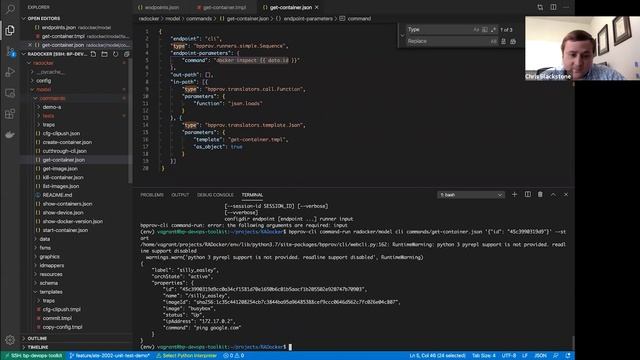Open the OUTPUT panel tab

pyautogui.click(x=180, y=195)
